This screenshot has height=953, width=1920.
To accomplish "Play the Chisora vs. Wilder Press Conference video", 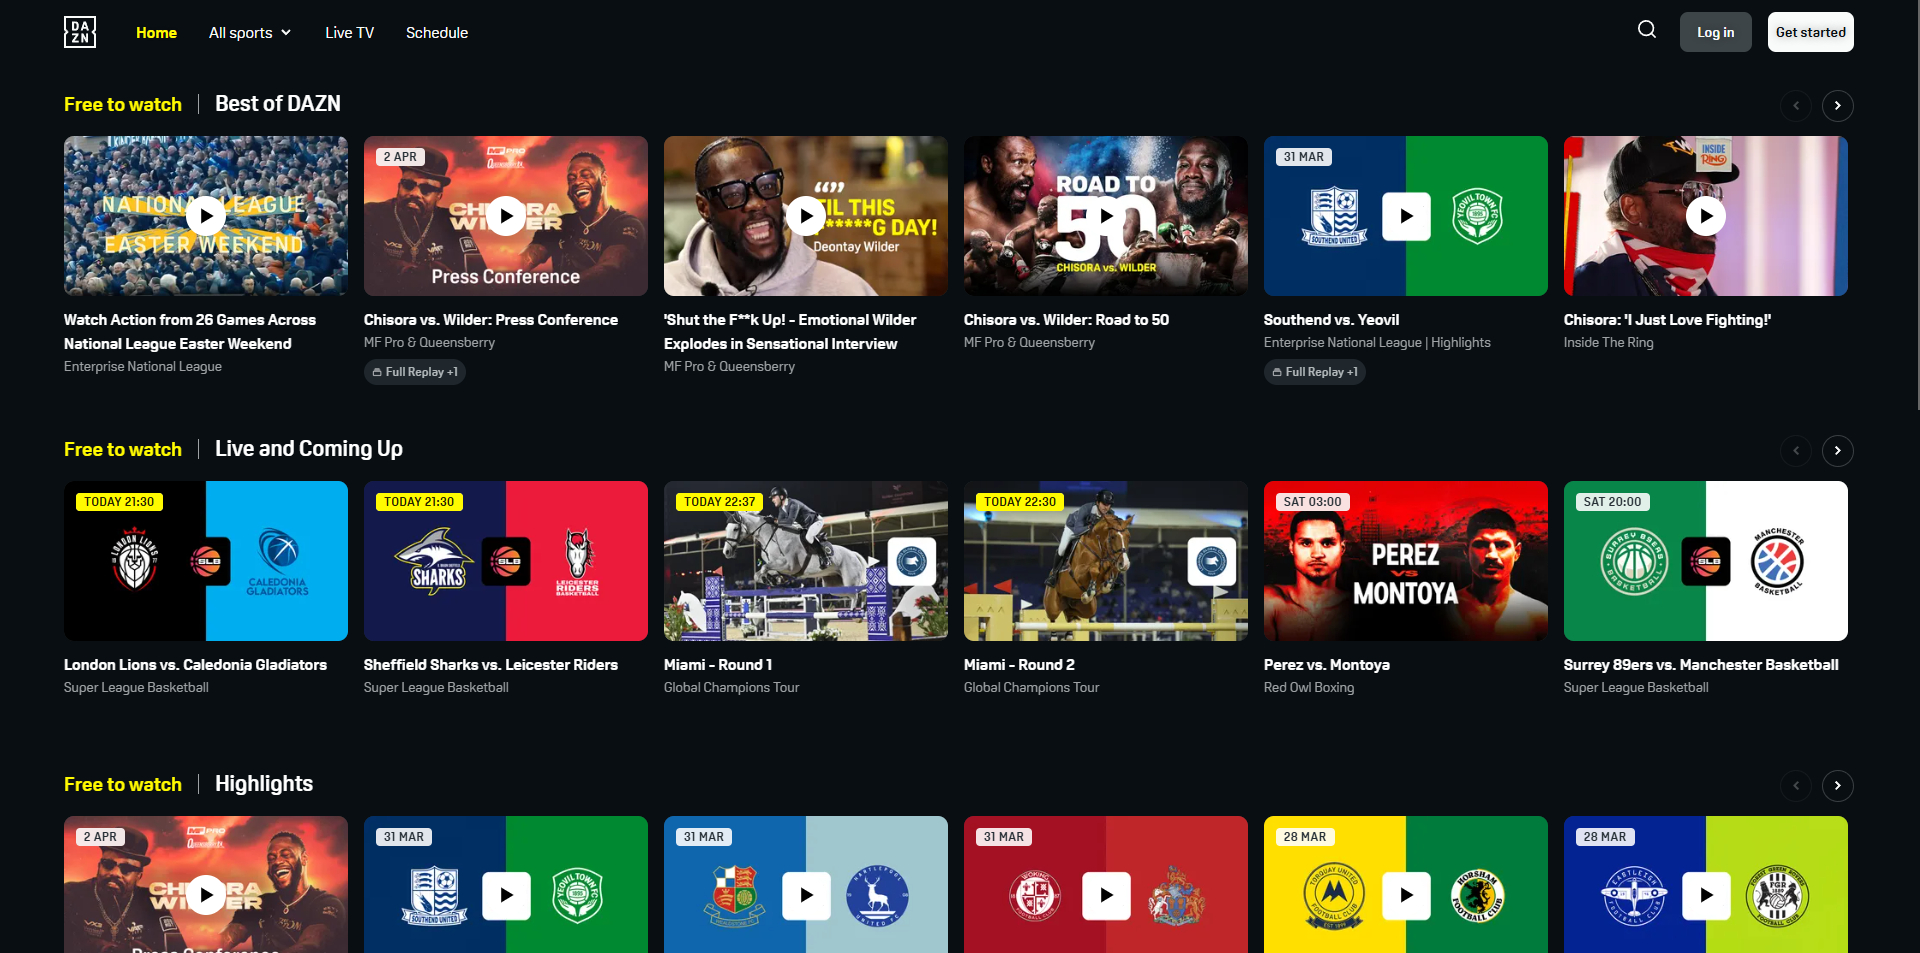I will [506, 215].
